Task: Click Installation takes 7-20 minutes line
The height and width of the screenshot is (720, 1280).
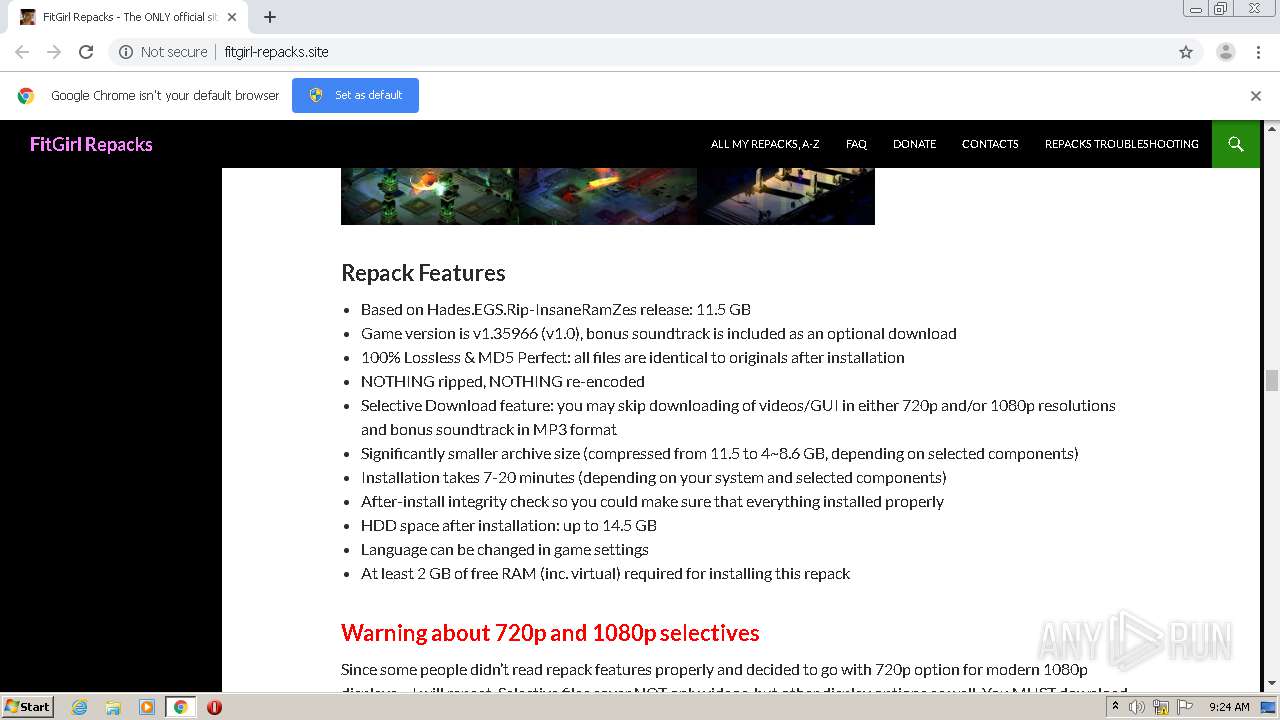Action: (x=654, y=477)
